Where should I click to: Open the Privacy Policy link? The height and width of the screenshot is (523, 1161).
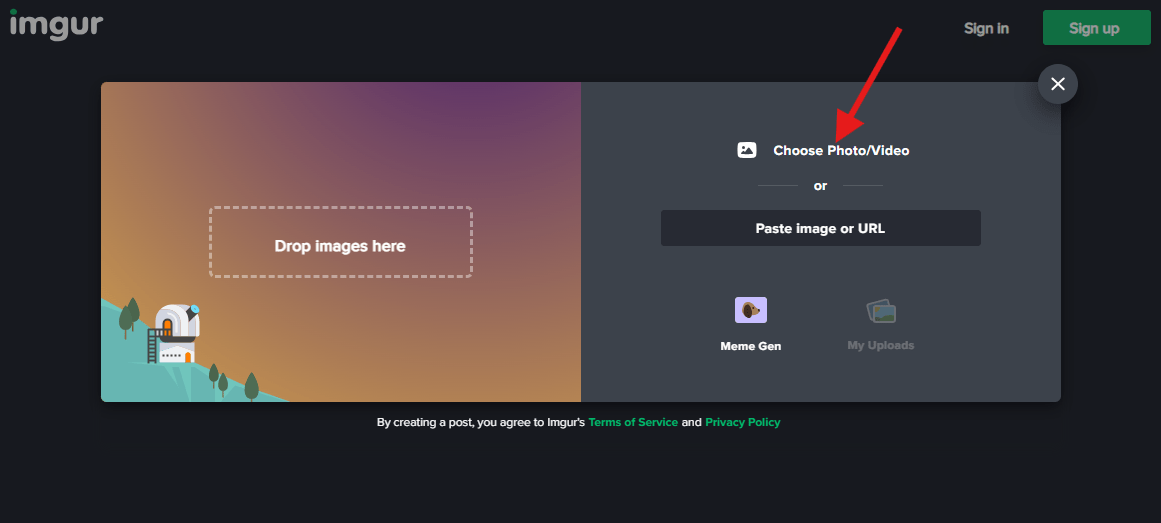click(x=742, y=423)
